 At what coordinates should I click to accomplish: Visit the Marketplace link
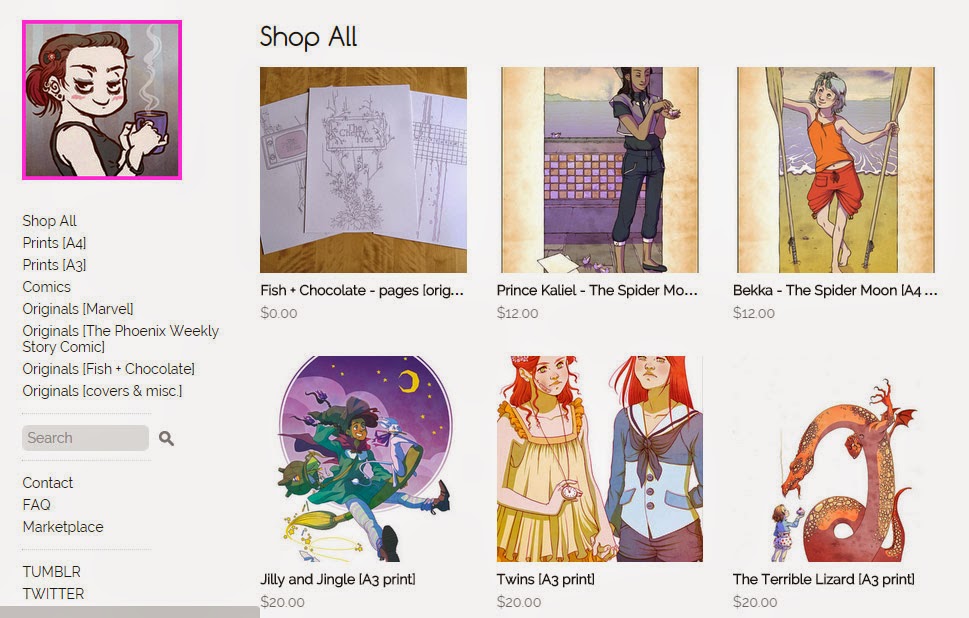pyautogui.click(x=63, y=527)
